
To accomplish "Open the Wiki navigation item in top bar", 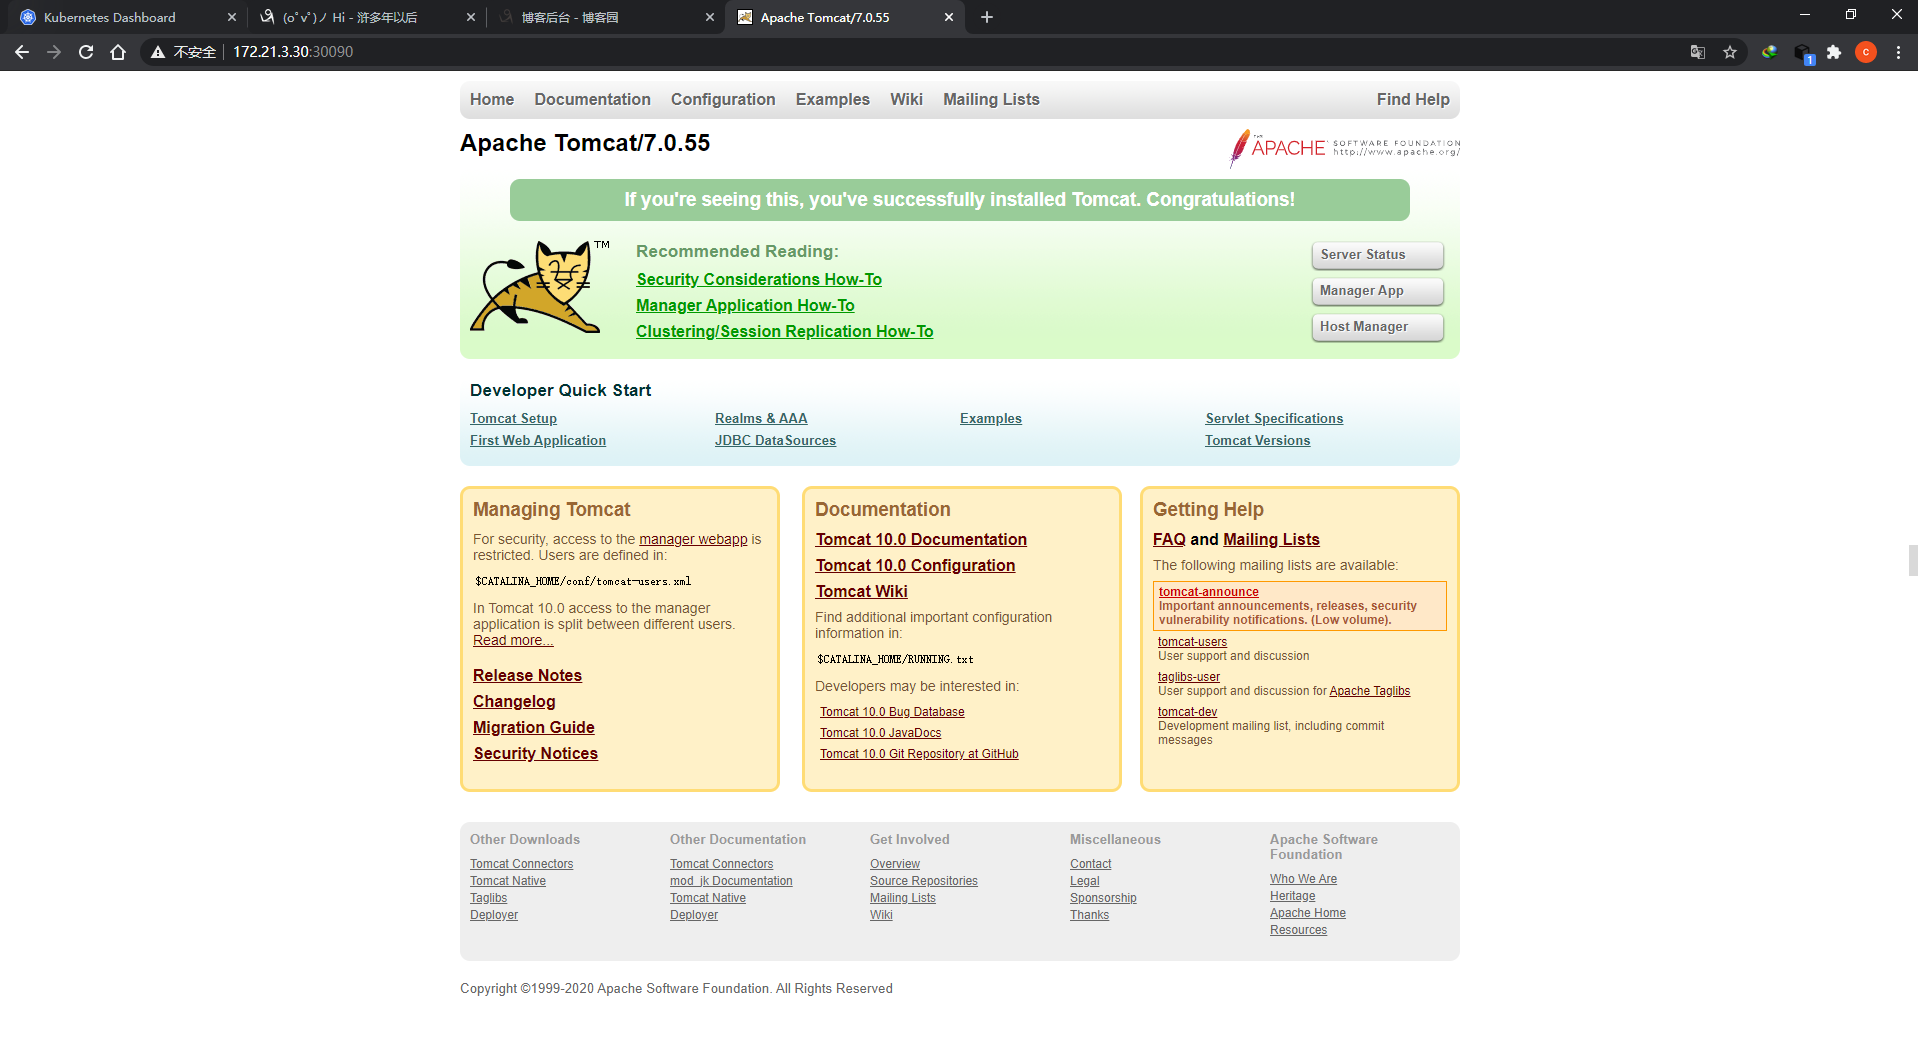I will tap(906, 100).
